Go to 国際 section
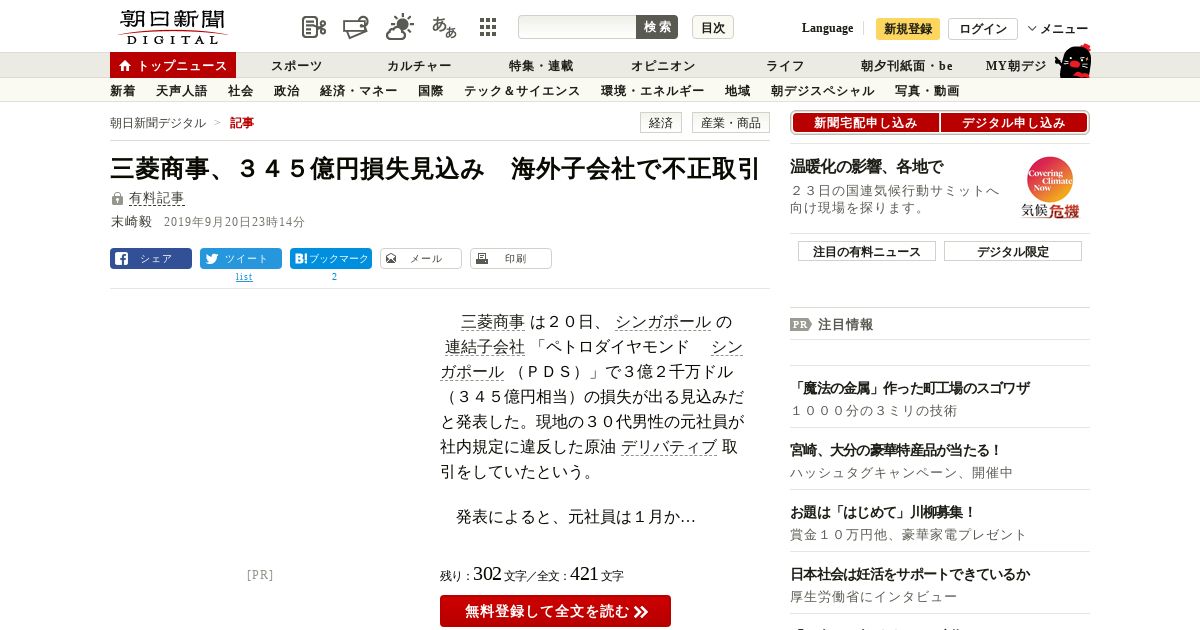This screenshot has height=630, width=1200. 431,90
